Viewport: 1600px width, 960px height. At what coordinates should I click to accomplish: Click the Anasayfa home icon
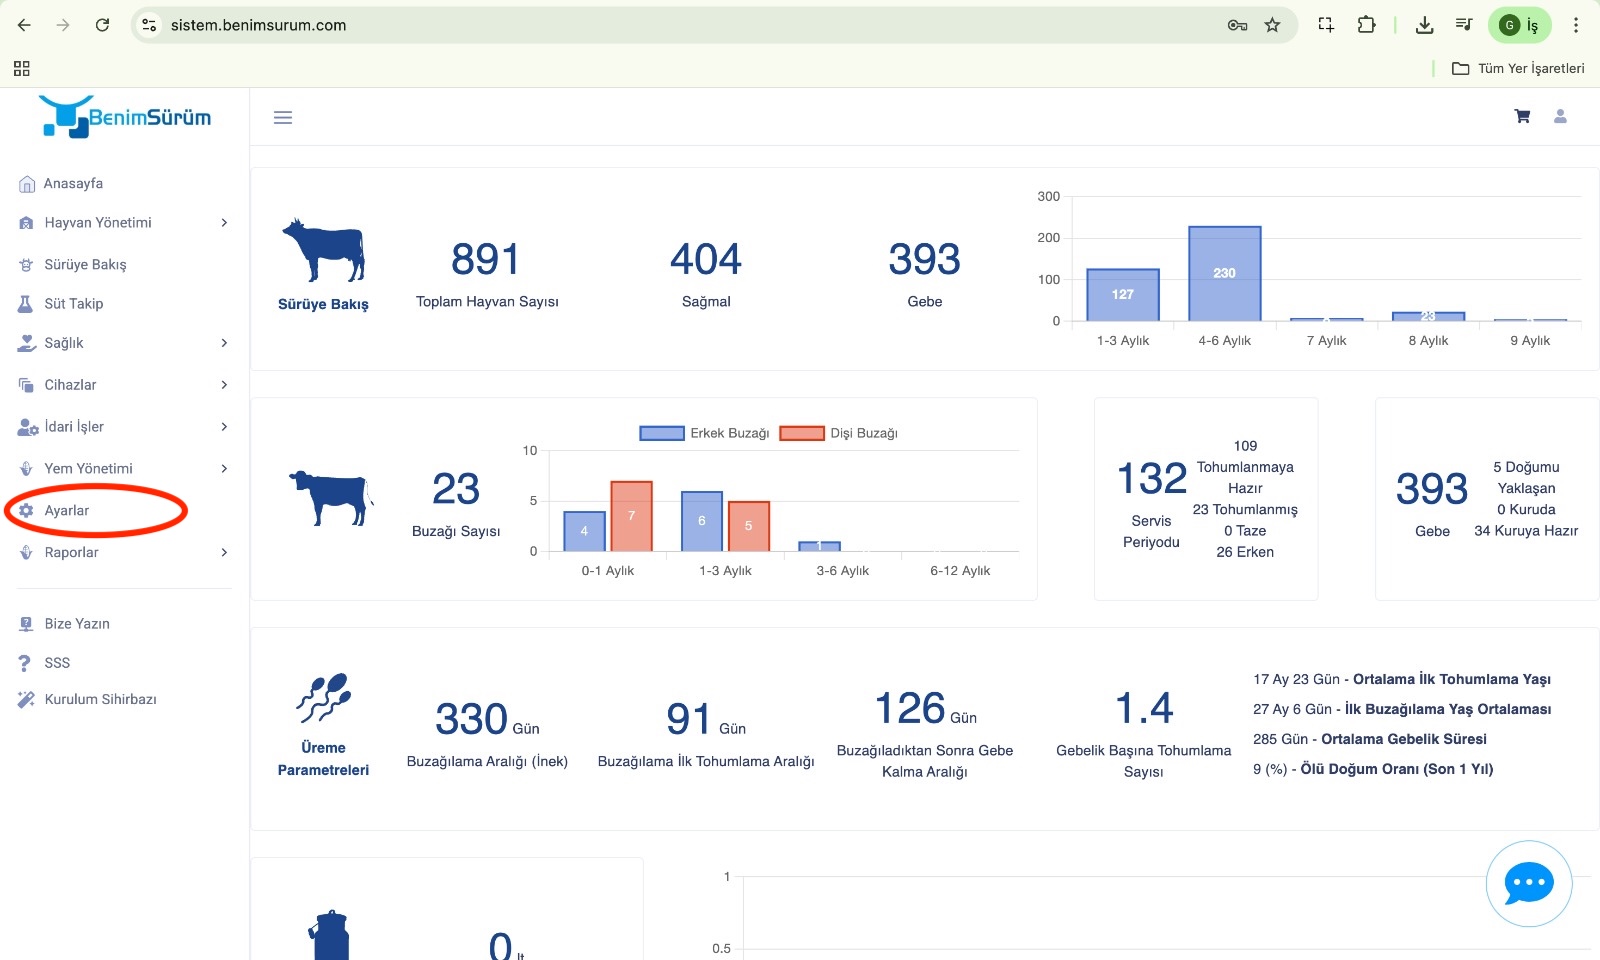[27, 184]
